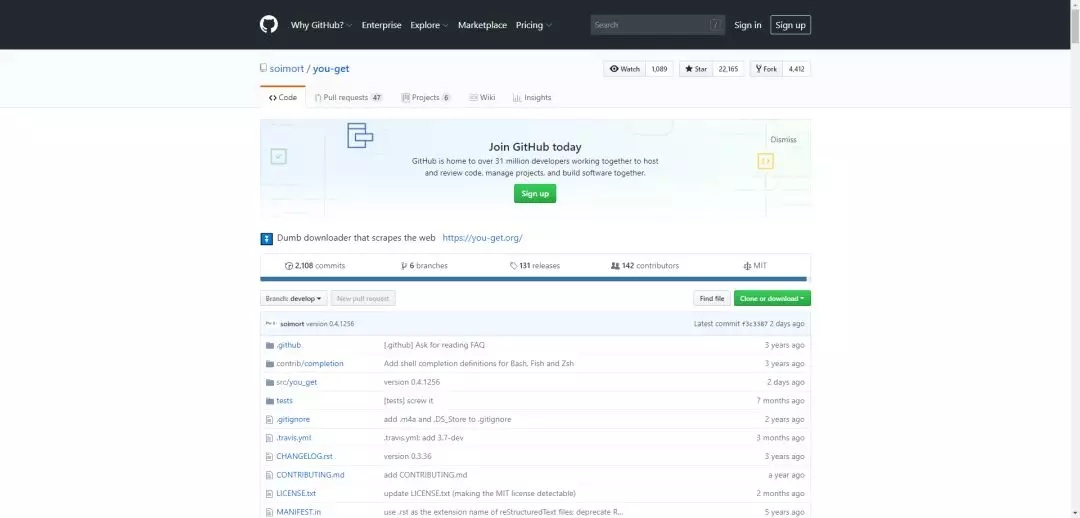Click the header Sign up button
The width and height of the screenshot is (1080, 518).
[x=790, y=25]
